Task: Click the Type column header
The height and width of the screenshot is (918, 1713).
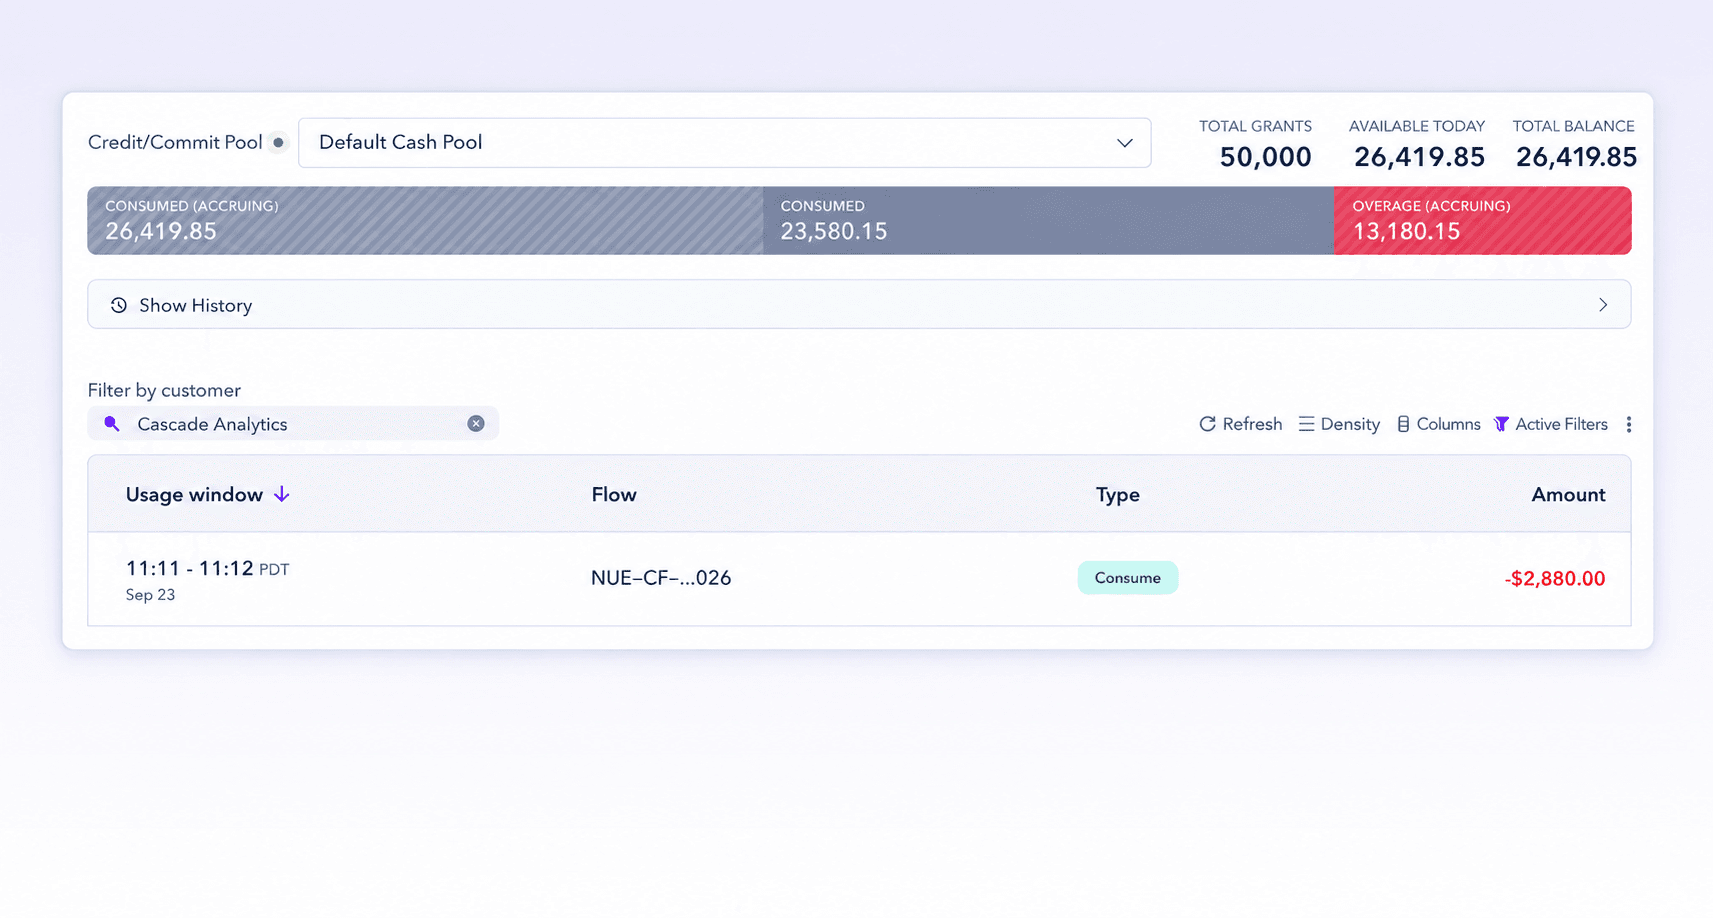Action: coord(1118,495)
